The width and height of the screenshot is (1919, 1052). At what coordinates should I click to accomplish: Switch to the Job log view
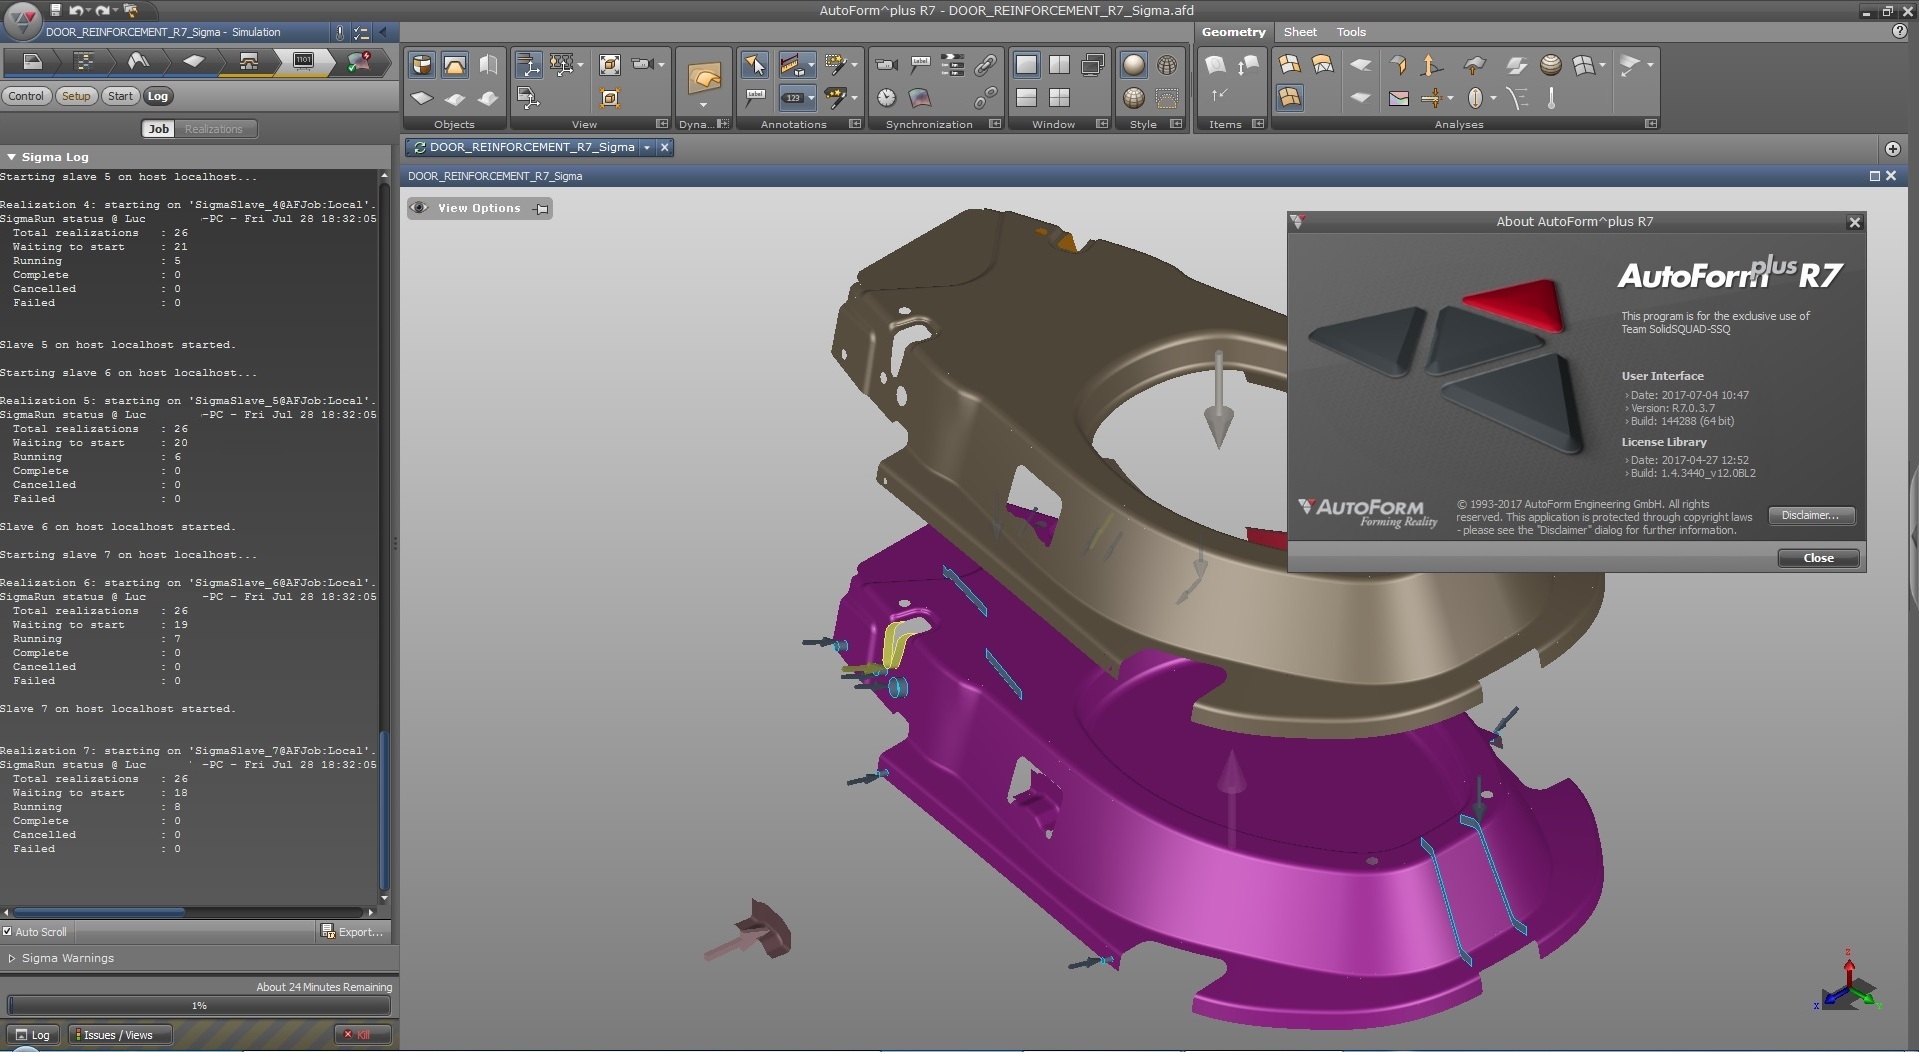click(x=159, y=129)
